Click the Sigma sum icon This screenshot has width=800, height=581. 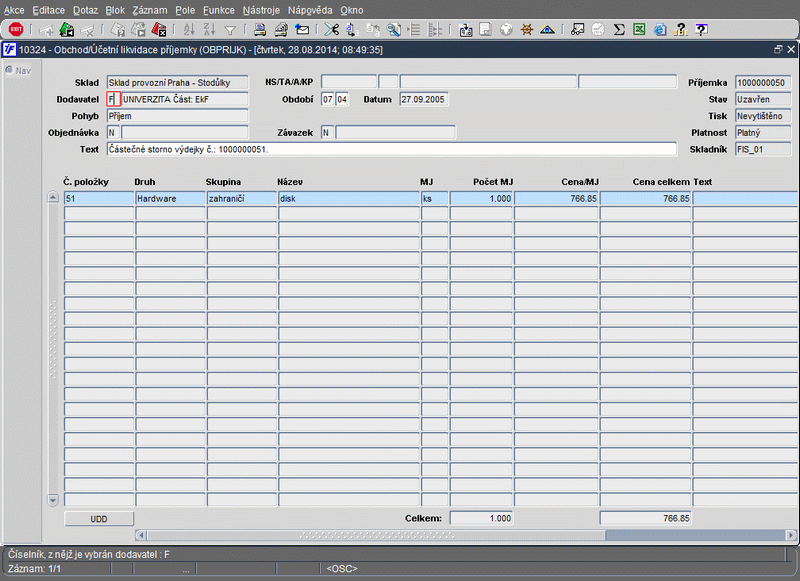click(x=619, y=30)
